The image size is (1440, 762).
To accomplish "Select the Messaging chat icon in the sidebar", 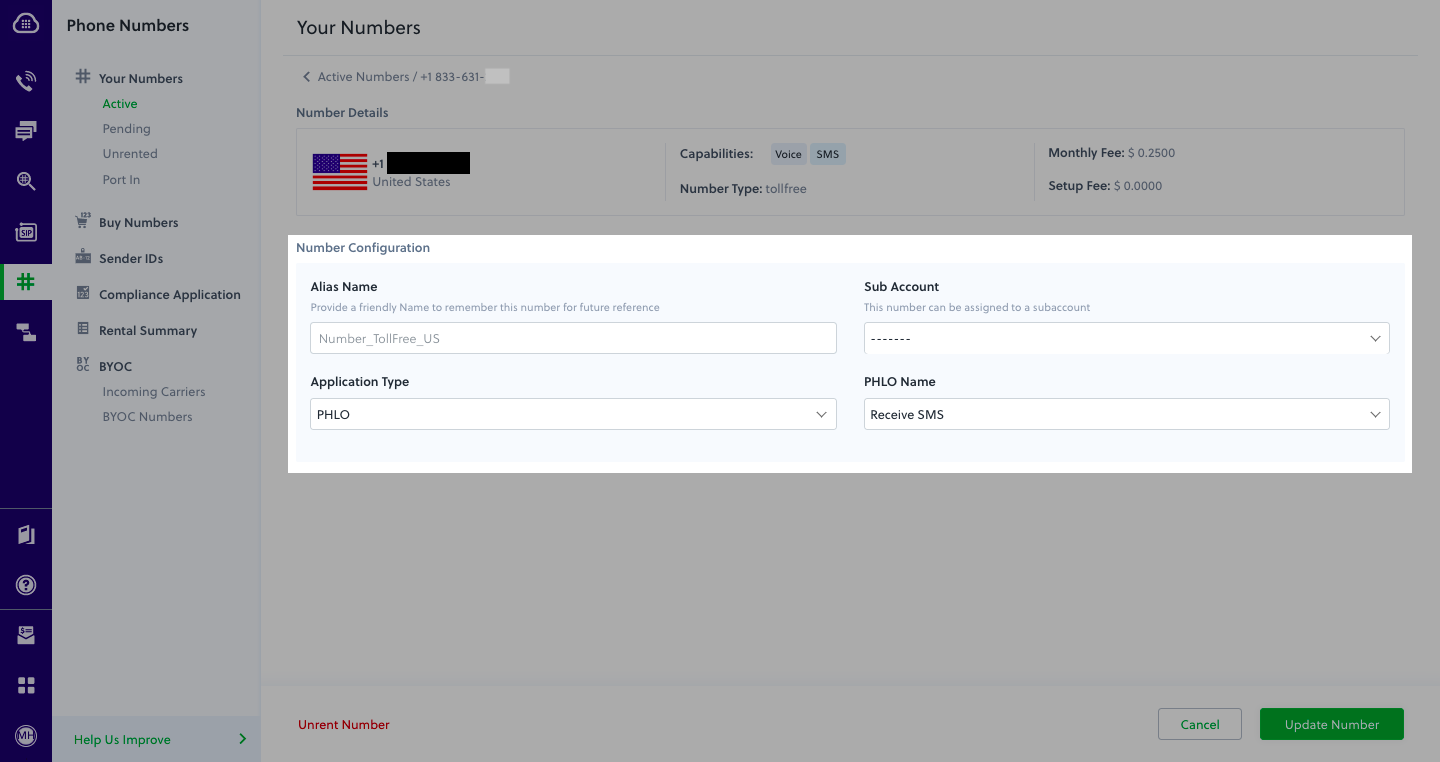I will [x=25, y=129].
